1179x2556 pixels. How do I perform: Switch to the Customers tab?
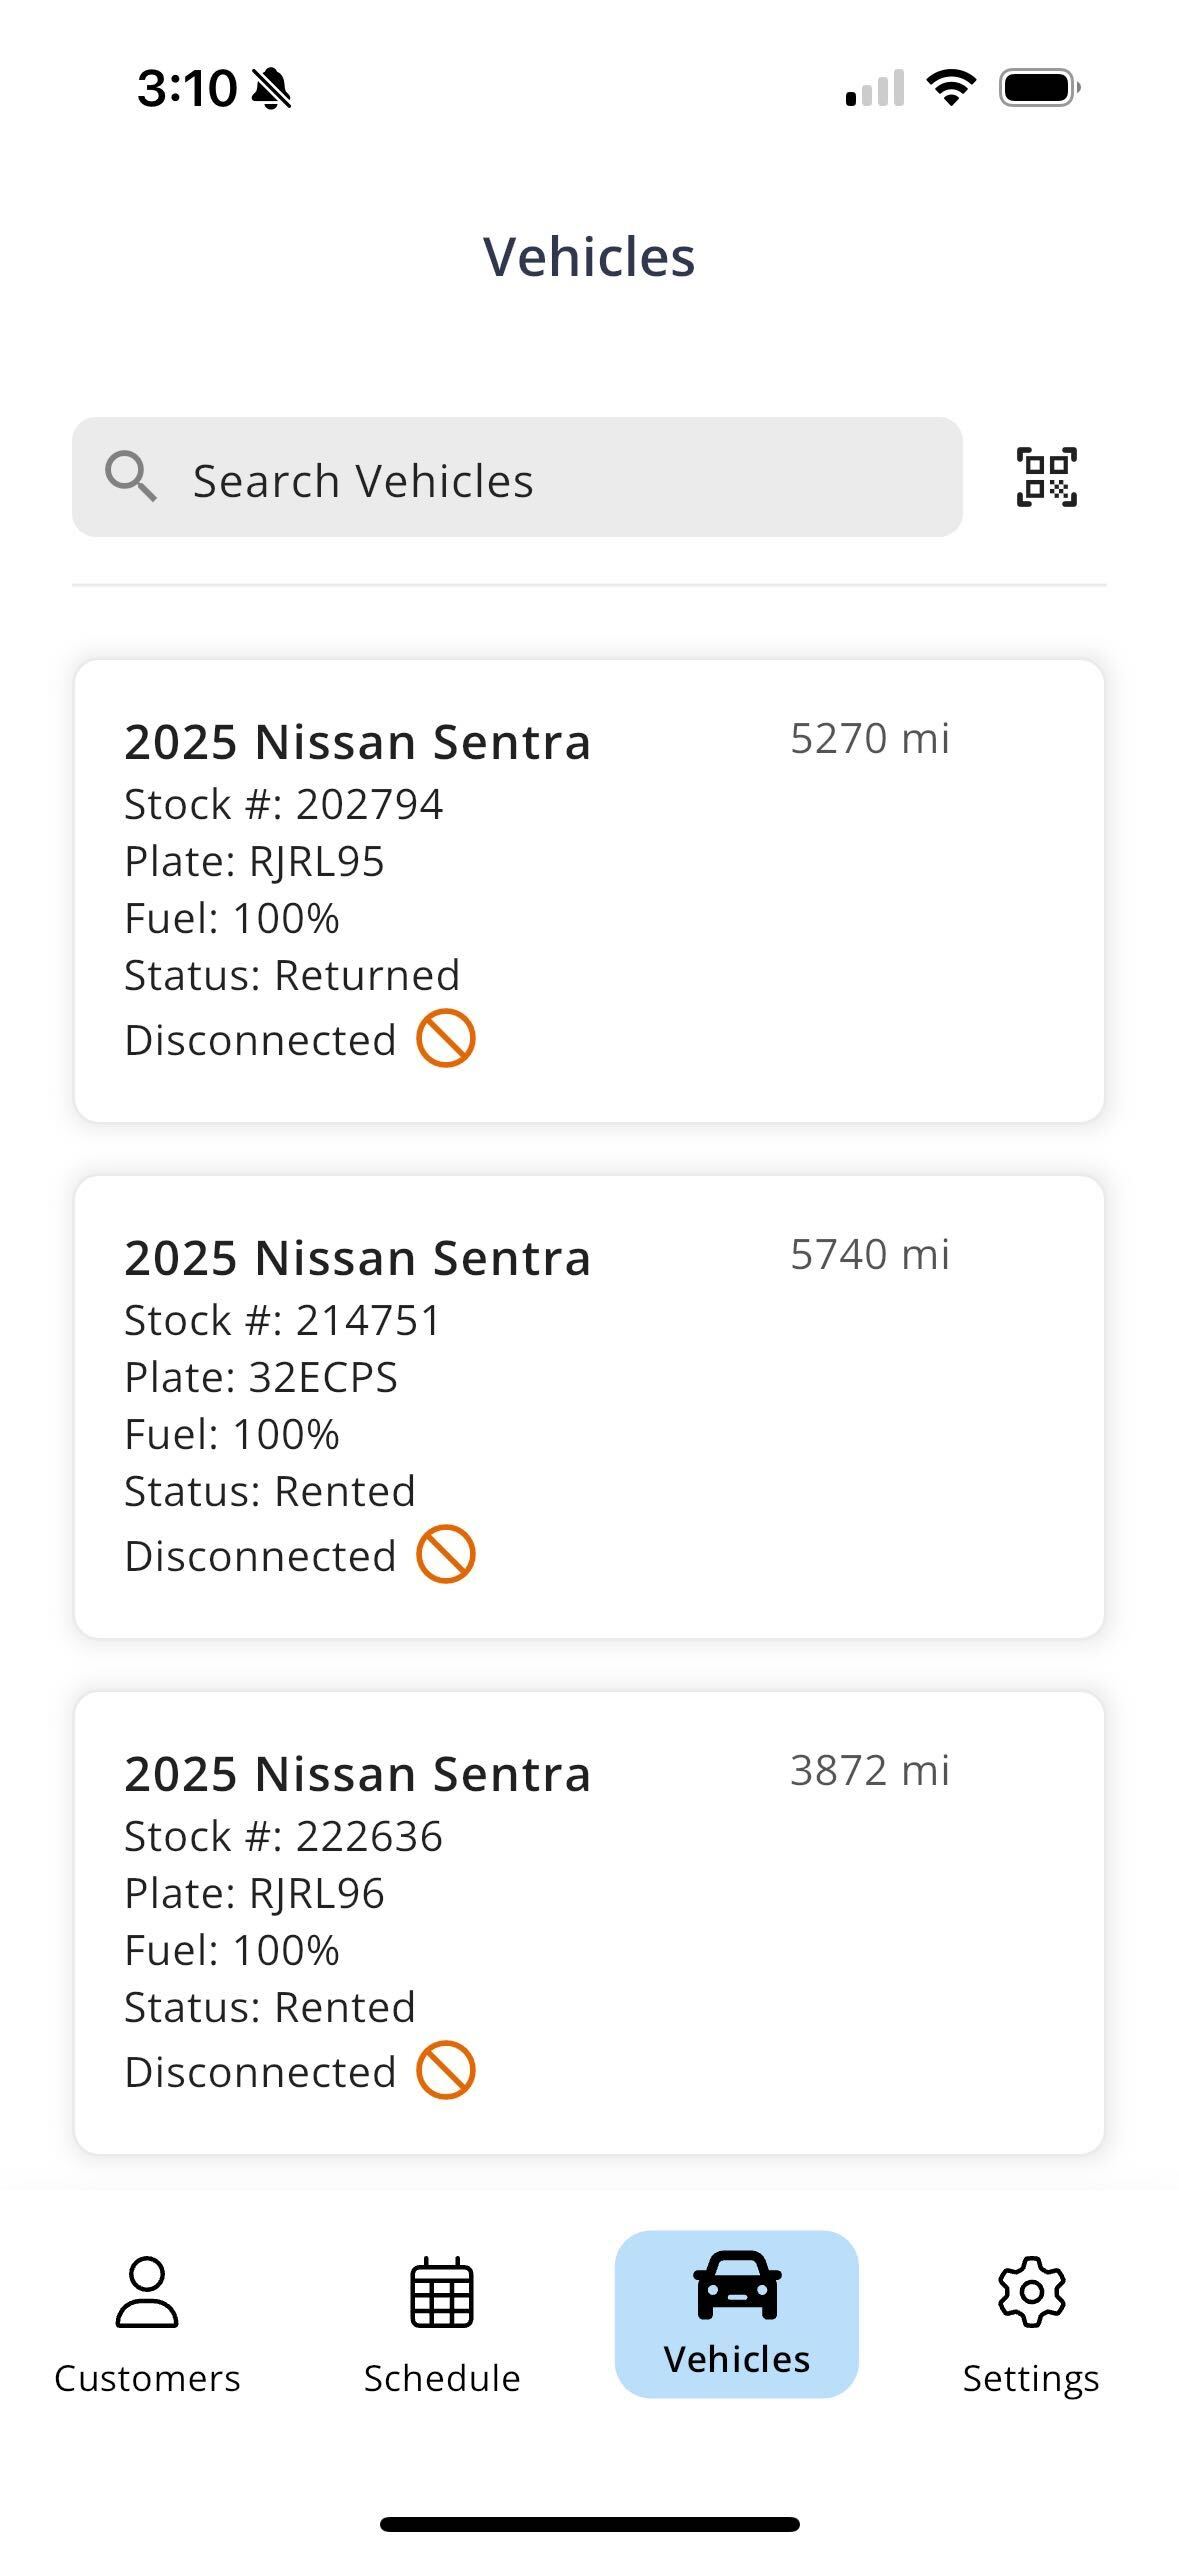coord(147,2325)
